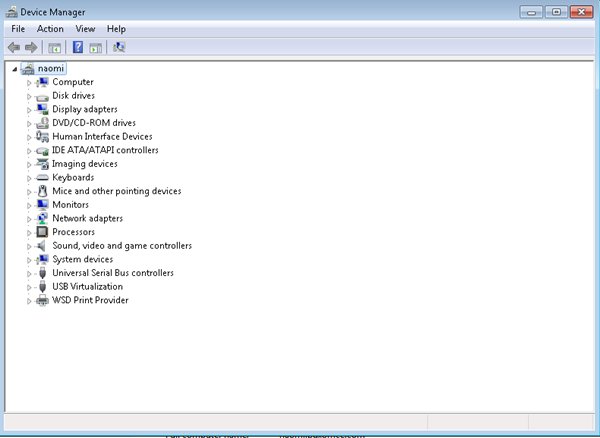Click the Forward arrow toolbar icon
Image resolution: width=600 pixels, height=438 pixels.
tap(31, 47)
